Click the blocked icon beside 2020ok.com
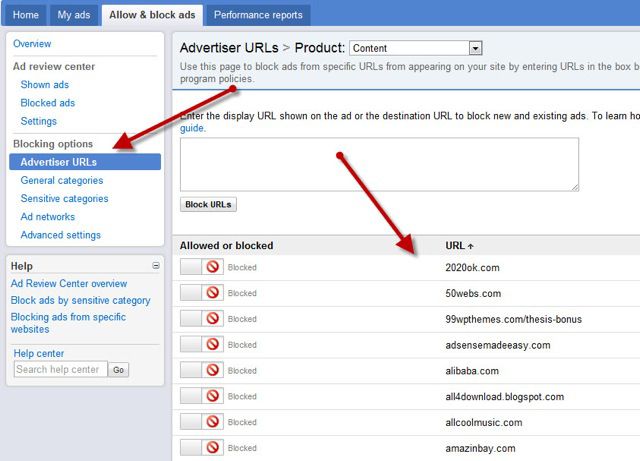The height and width of the screenshot is (461, 640). click(212, 268)
